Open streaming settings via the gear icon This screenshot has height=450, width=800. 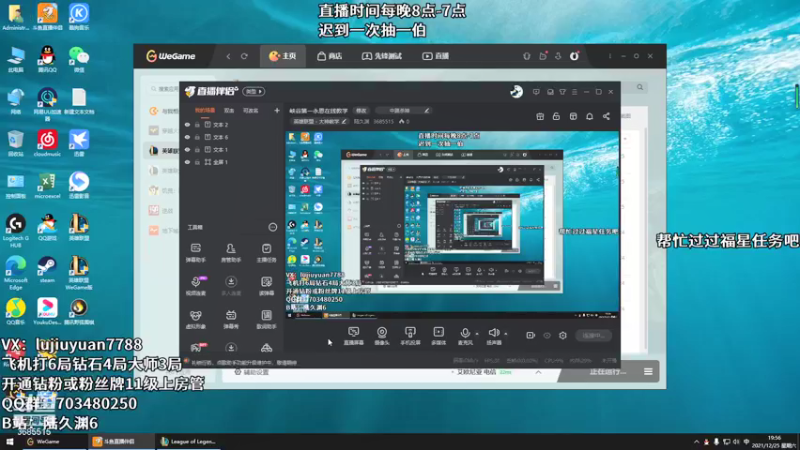[563, 335]
